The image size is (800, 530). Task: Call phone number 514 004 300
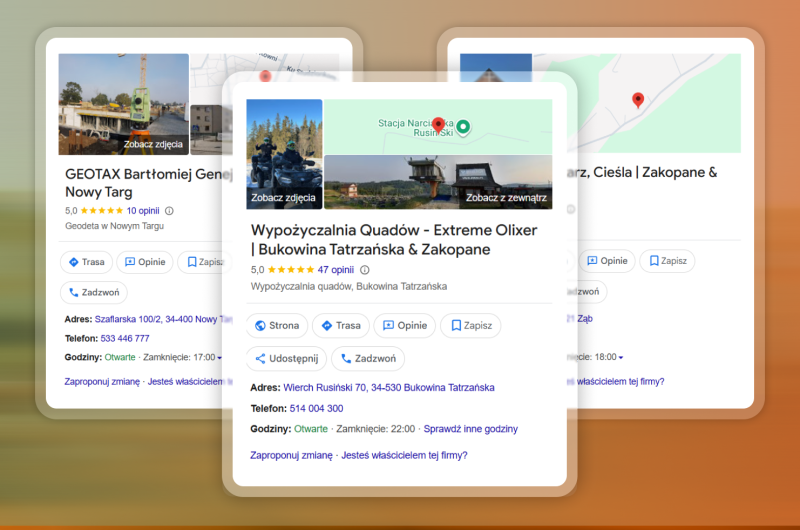pos(316,409)
